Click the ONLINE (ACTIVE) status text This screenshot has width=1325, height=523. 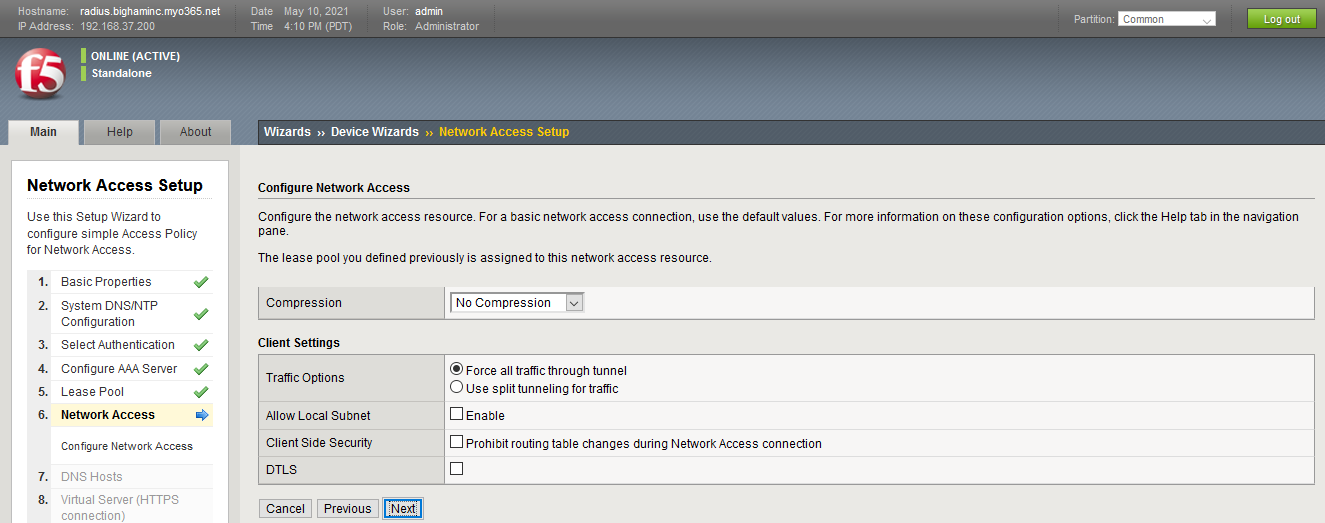click(136, 56)
